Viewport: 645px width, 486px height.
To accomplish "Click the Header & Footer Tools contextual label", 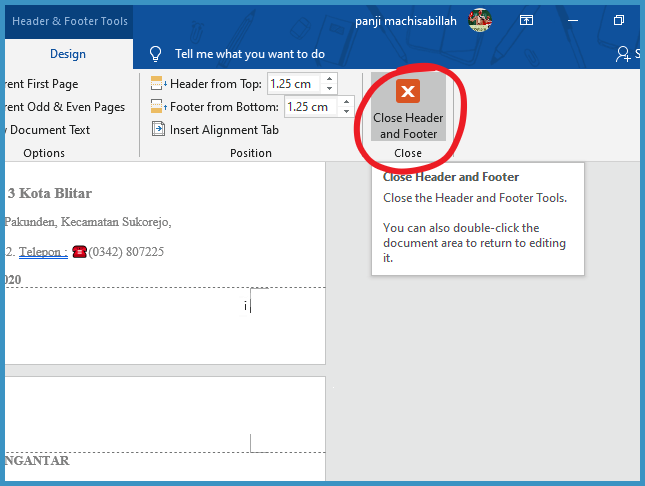I will tap(70, 21).
